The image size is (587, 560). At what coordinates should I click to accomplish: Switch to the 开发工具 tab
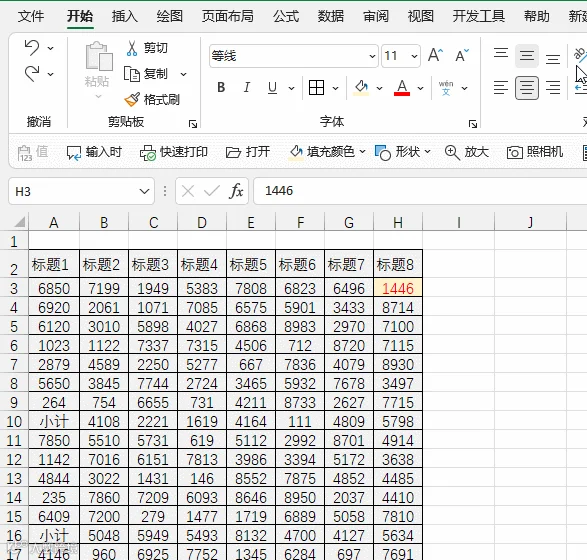479,16
